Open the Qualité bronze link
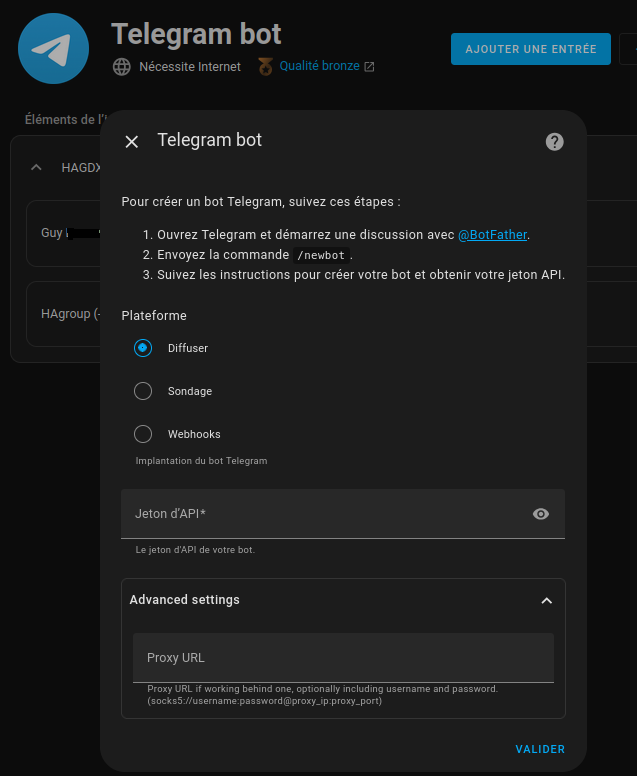This screenshot has width=637, height=776. 319,66
